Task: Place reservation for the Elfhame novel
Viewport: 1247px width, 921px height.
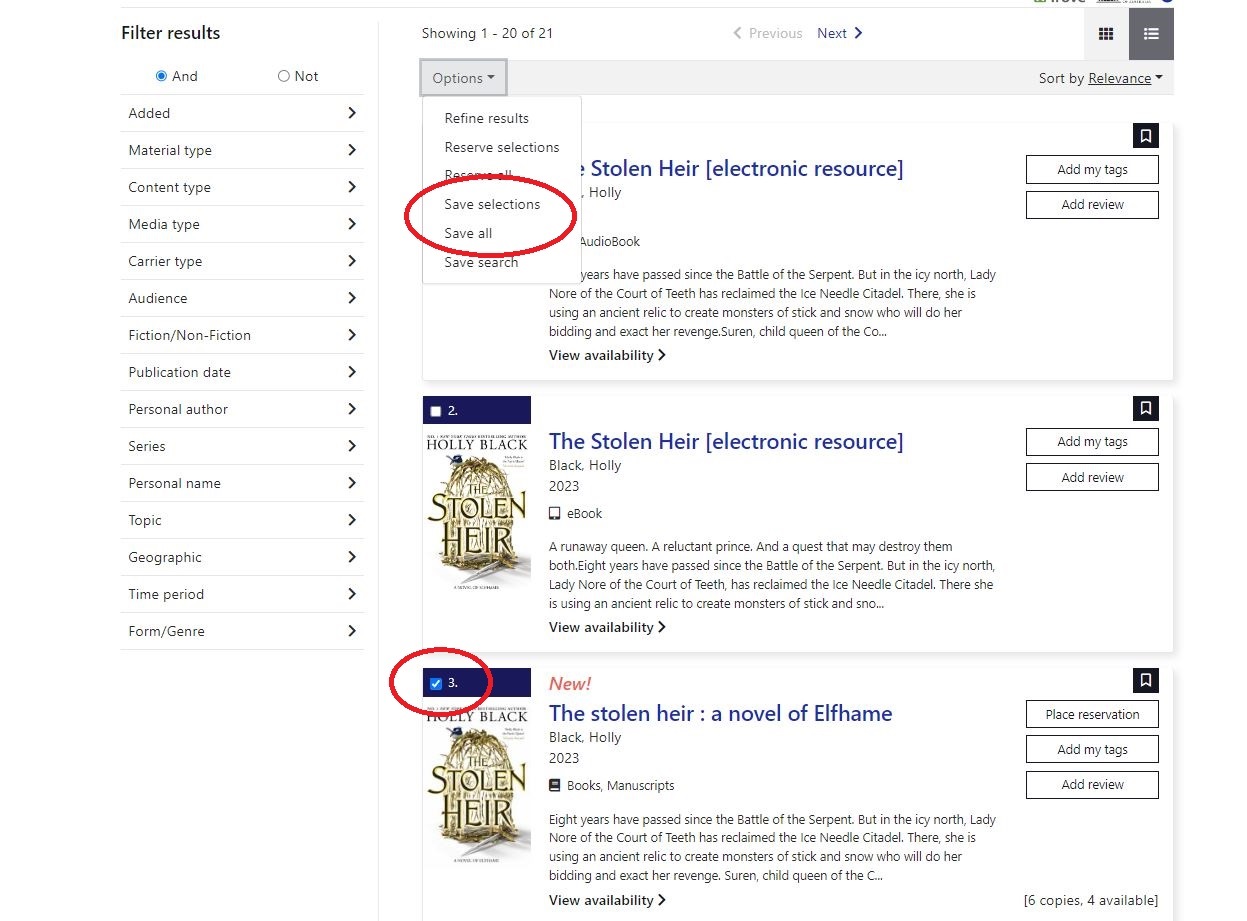Action: click(1092, 714)
